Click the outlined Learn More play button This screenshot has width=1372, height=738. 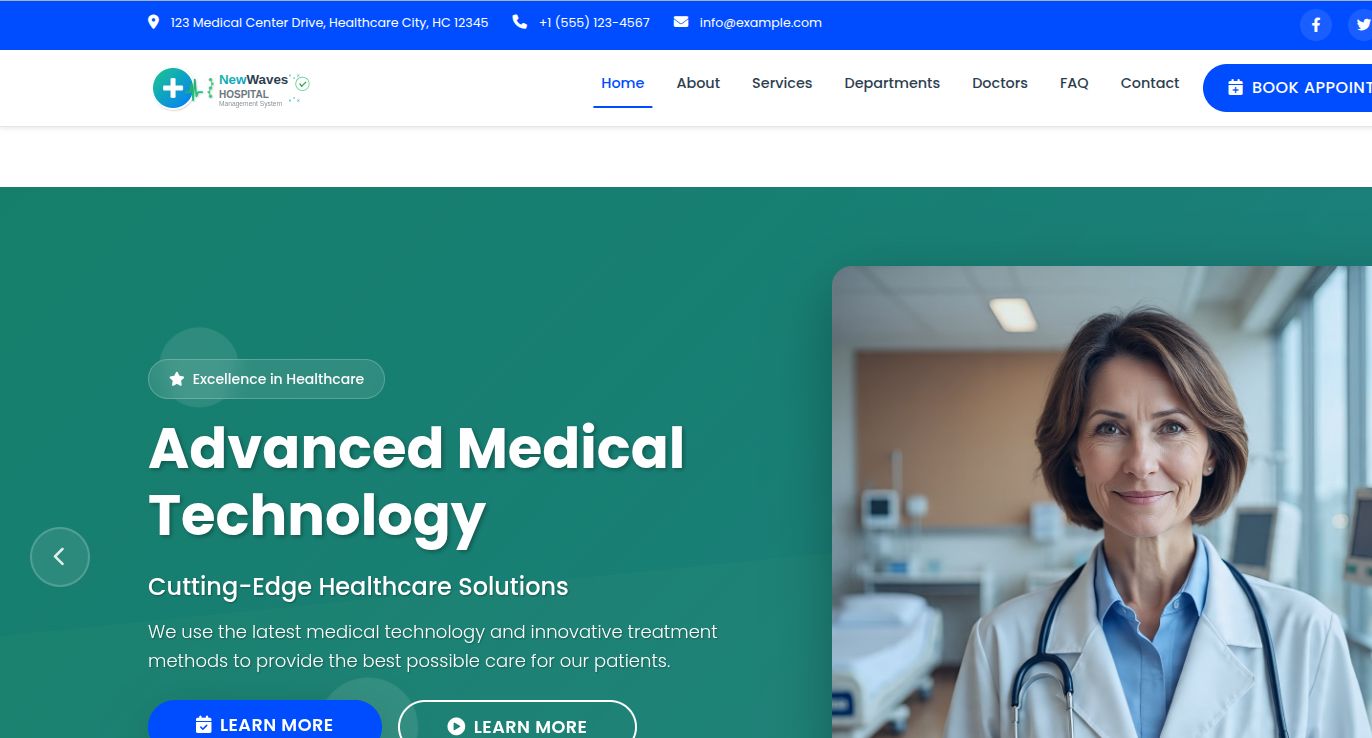point(517,720)
